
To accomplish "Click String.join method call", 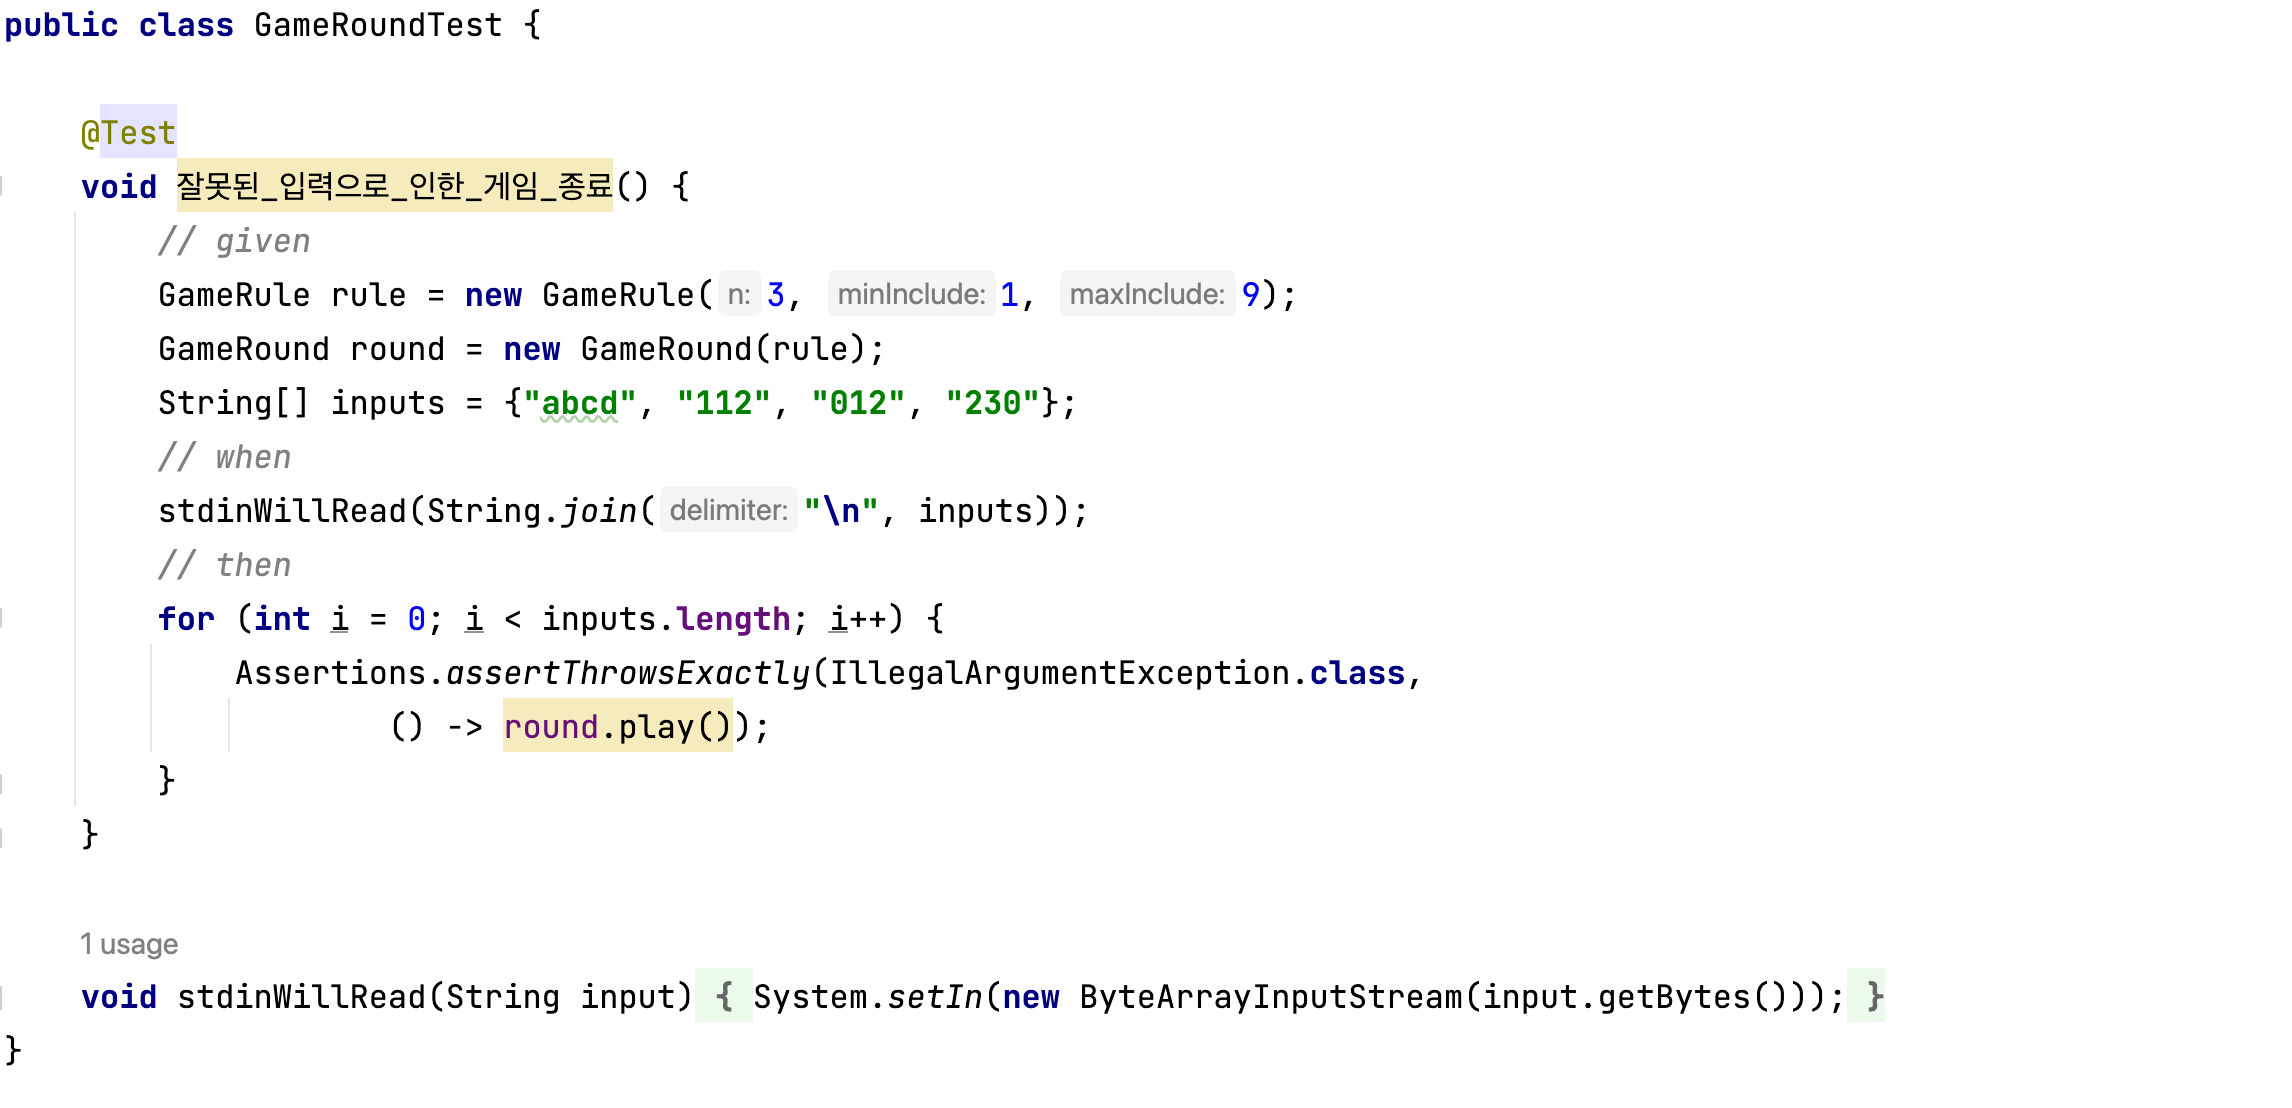I will [531, 511].
